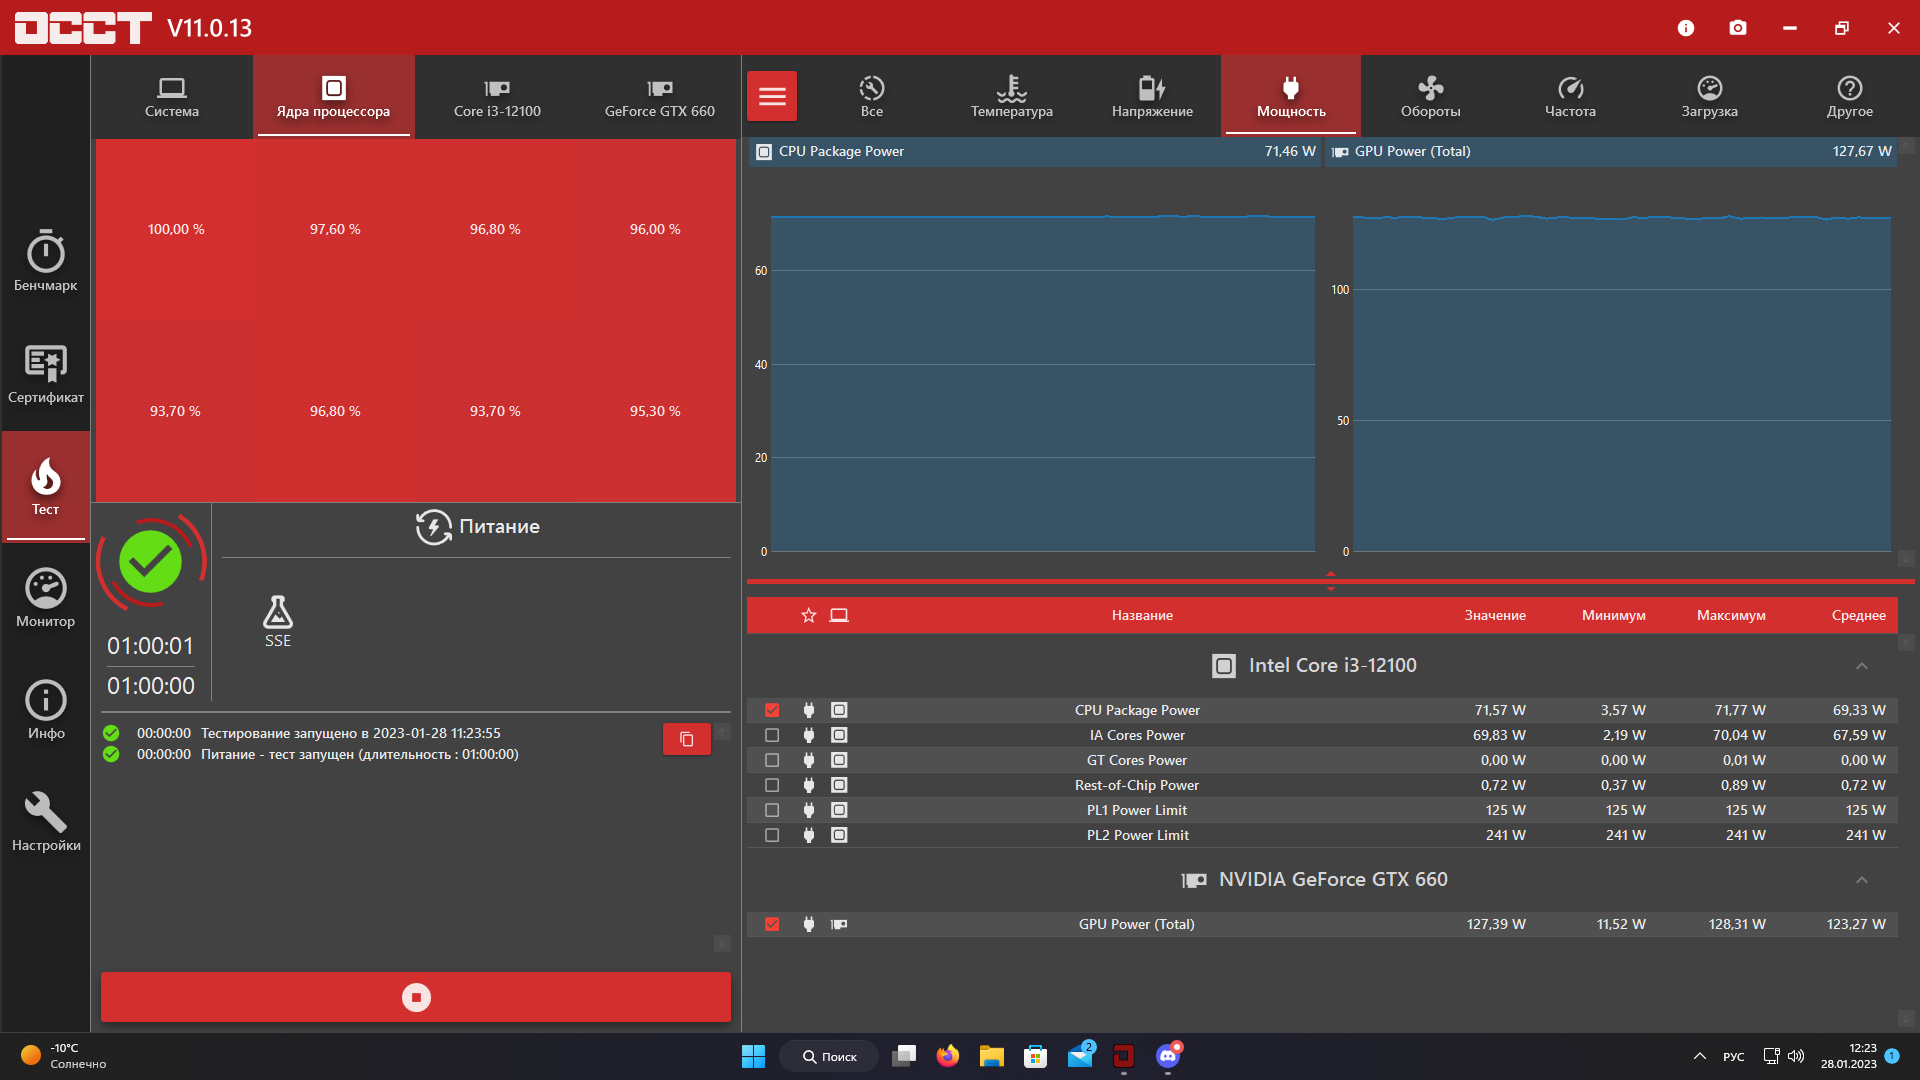Switch to the Ядра процессора tab
This screenshot has height=1080, width=1920.
[334, 96]
